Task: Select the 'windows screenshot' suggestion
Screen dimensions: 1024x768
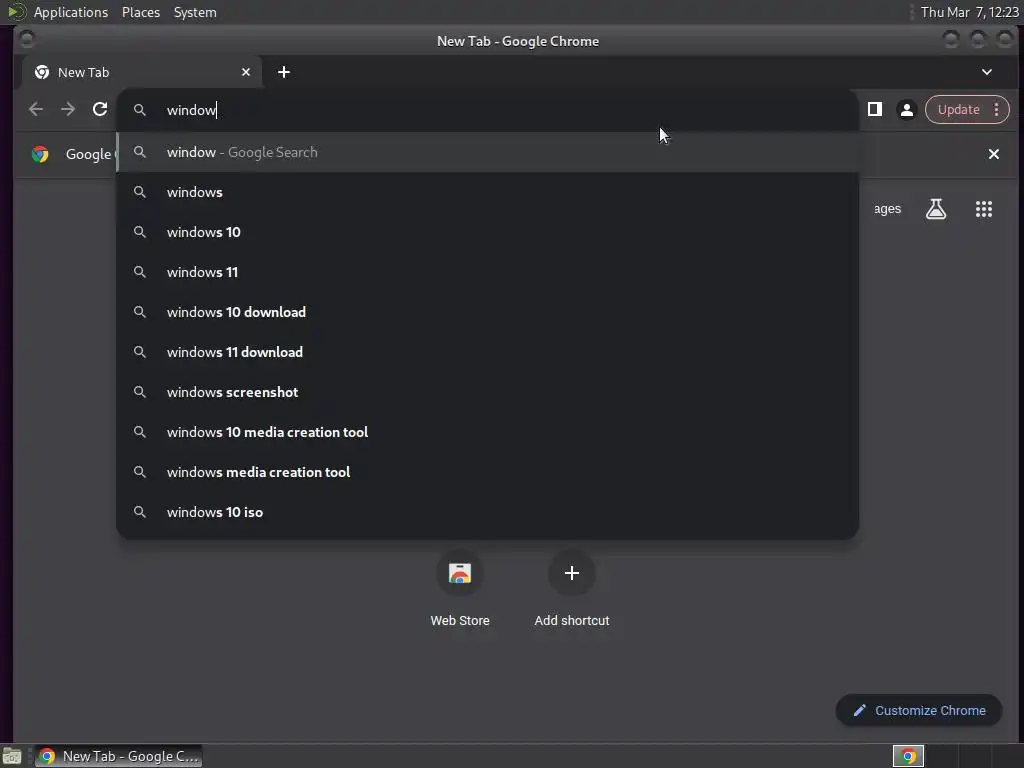Action: click(x=487, y=392)
